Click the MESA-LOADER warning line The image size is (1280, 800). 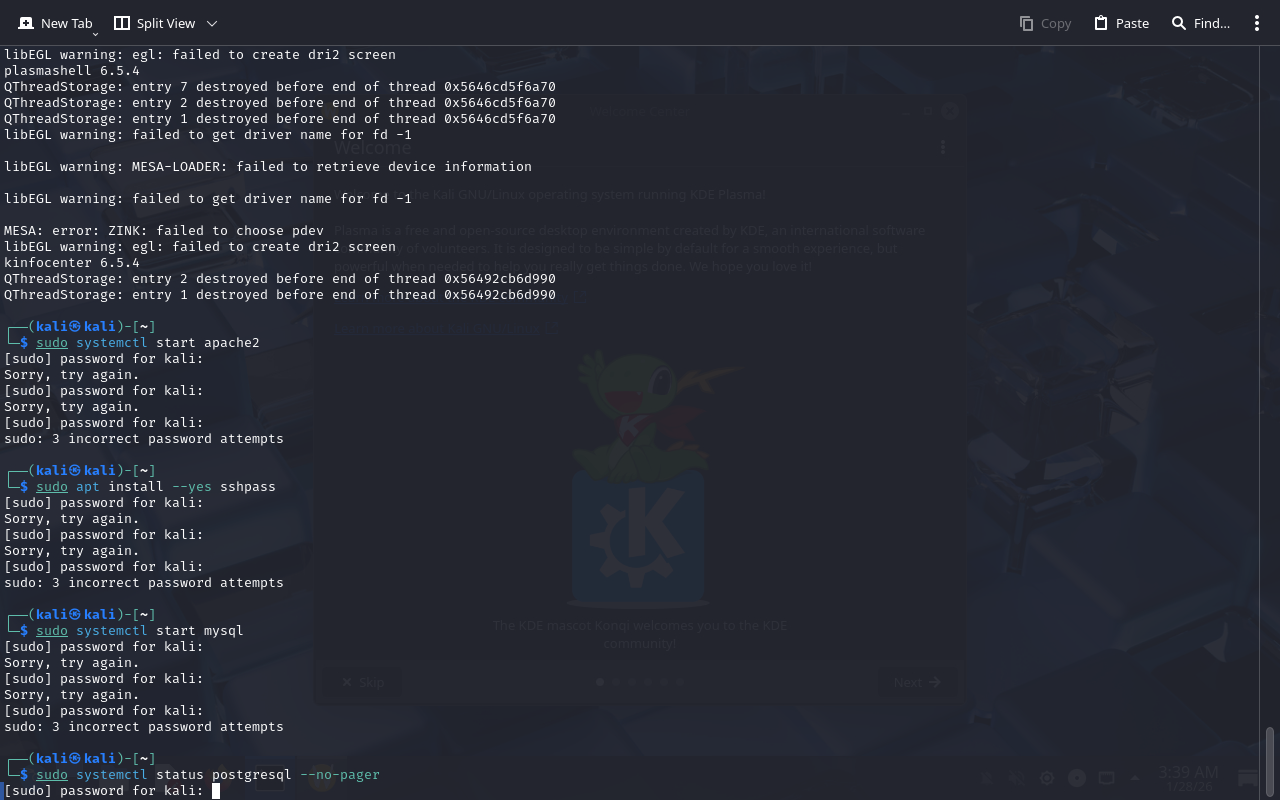(267, 167)
